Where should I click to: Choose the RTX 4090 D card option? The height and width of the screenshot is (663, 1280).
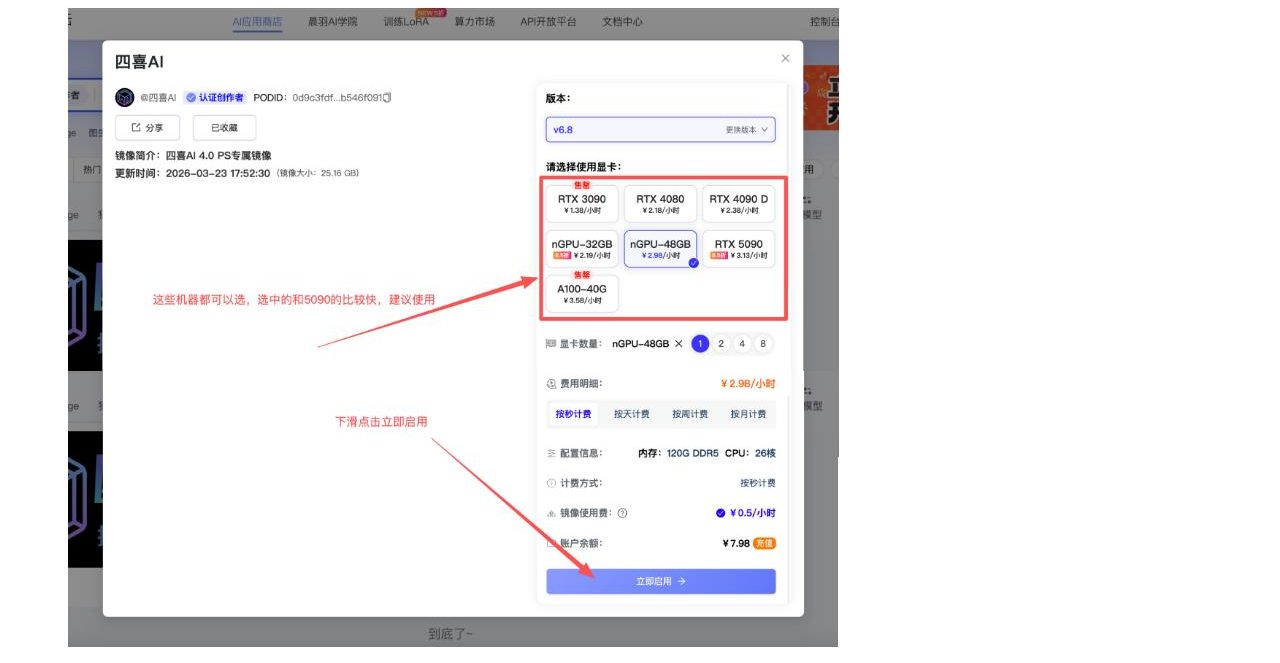pos(738,204)
